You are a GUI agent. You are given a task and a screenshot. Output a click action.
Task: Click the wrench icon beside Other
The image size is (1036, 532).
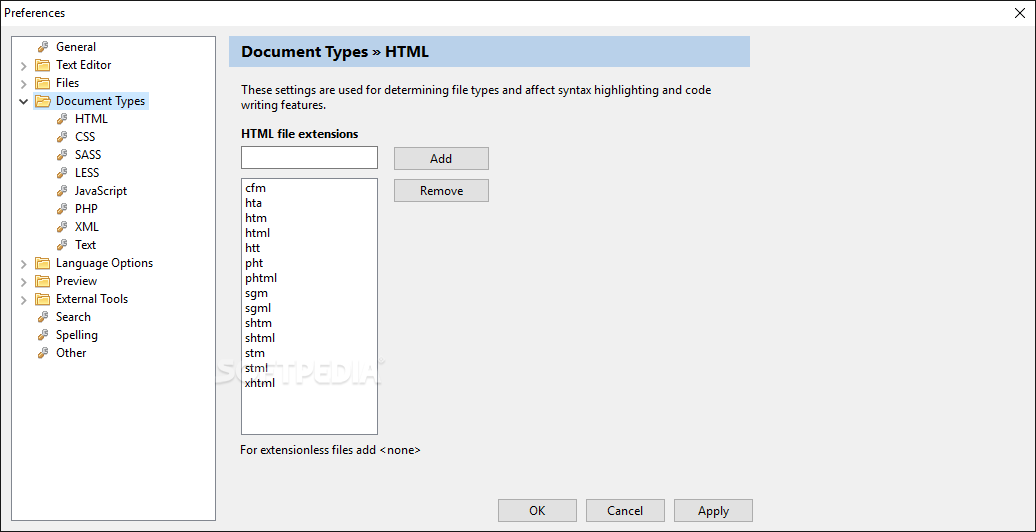coord(43,353)
